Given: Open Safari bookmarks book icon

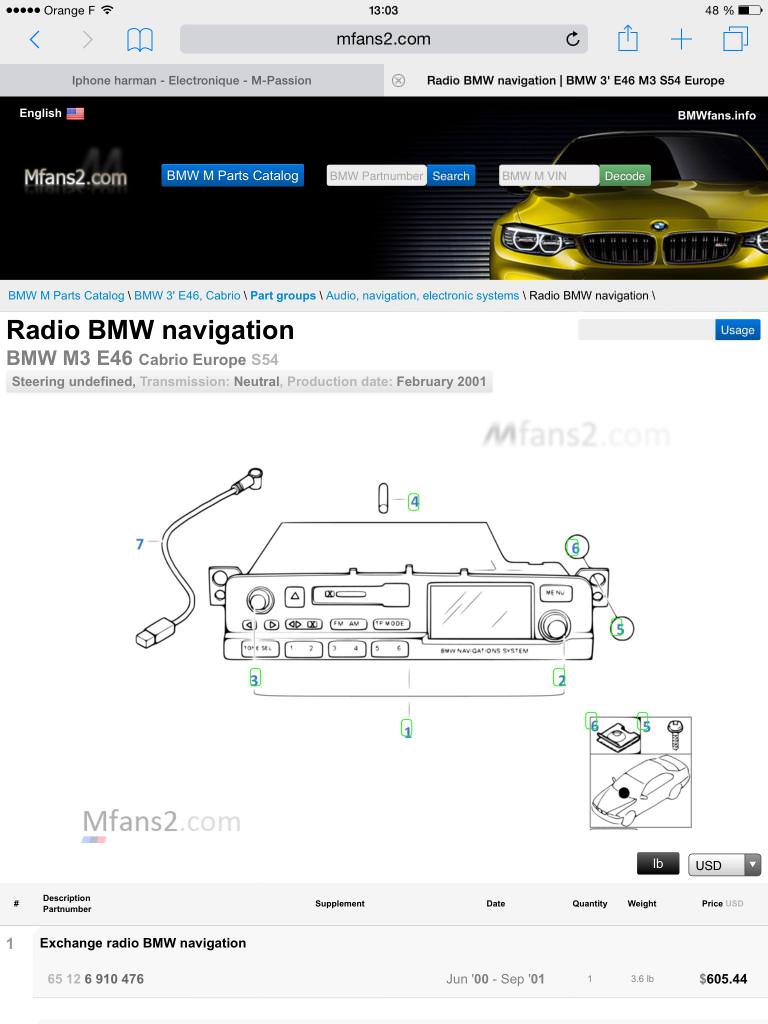Looking at the screenshot, I should [140, 40].
